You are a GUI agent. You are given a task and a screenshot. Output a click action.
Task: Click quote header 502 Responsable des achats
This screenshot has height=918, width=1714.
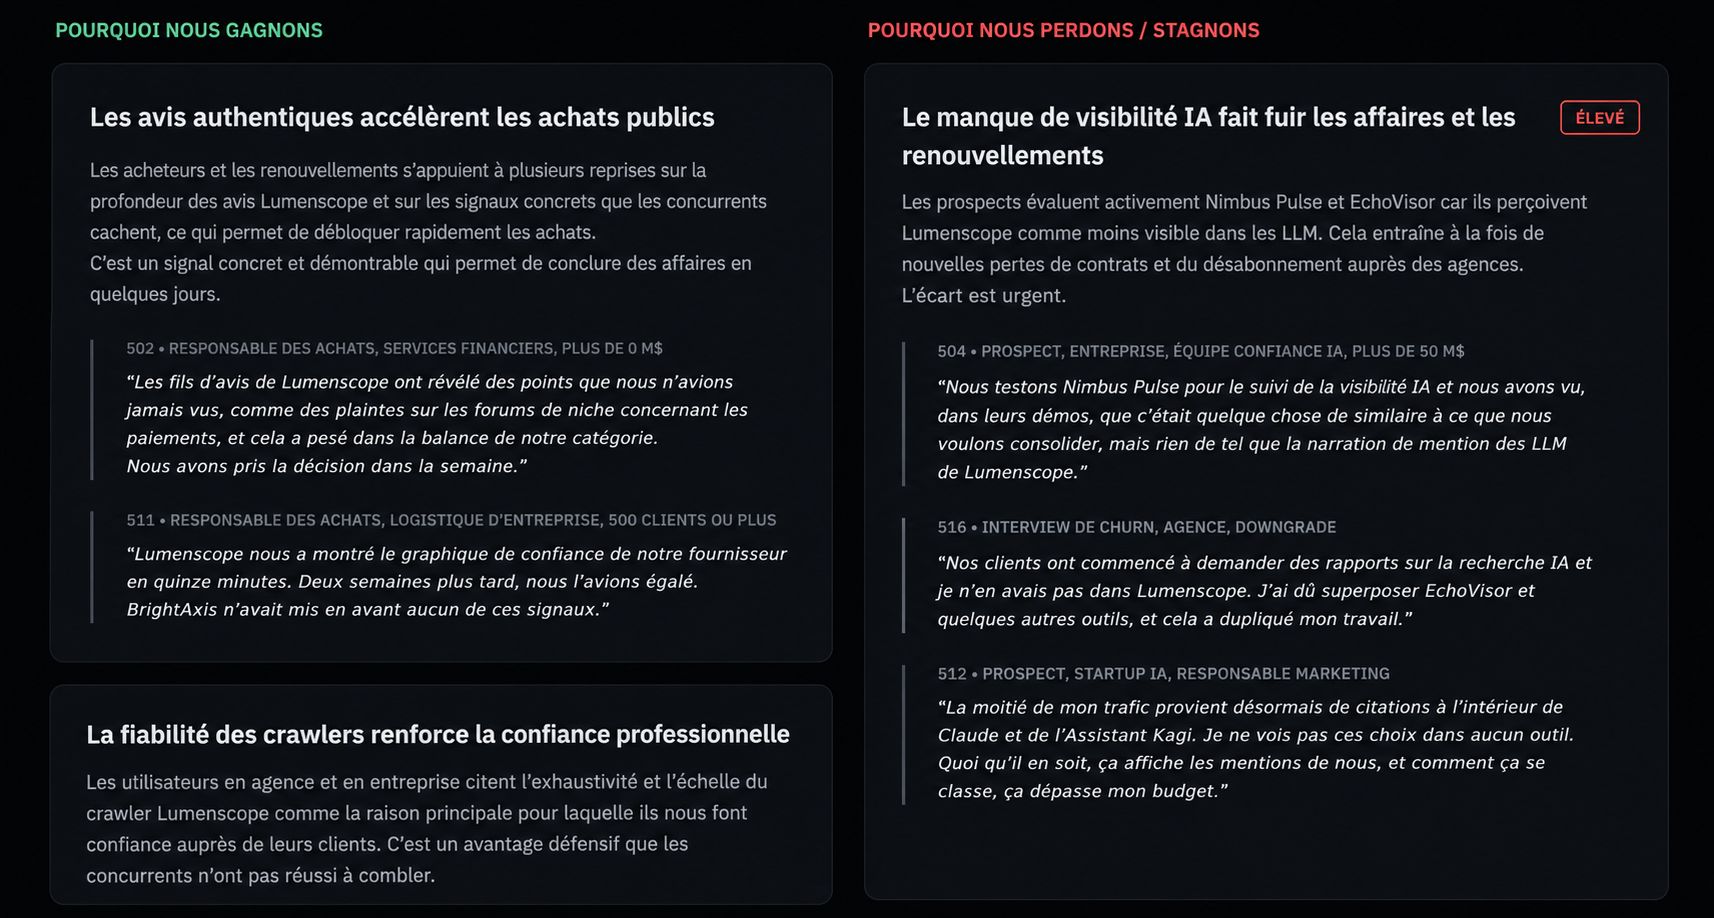point(394,348)
